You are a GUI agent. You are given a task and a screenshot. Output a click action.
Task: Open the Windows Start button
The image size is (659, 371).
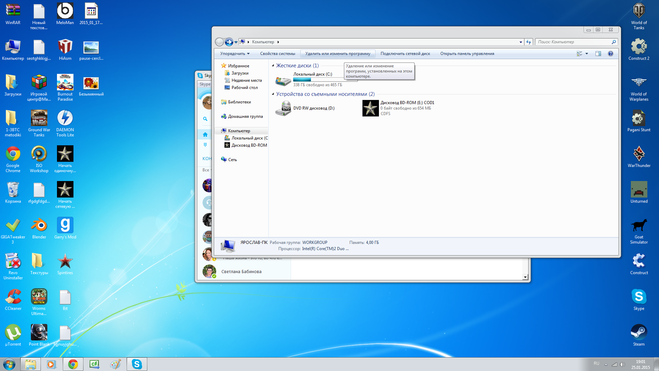coord(9,364)
